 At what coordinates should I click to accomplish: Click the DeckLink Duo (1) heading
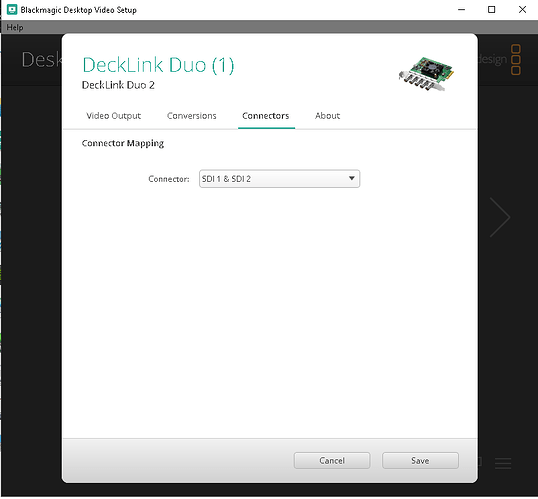tap(158, 65)
